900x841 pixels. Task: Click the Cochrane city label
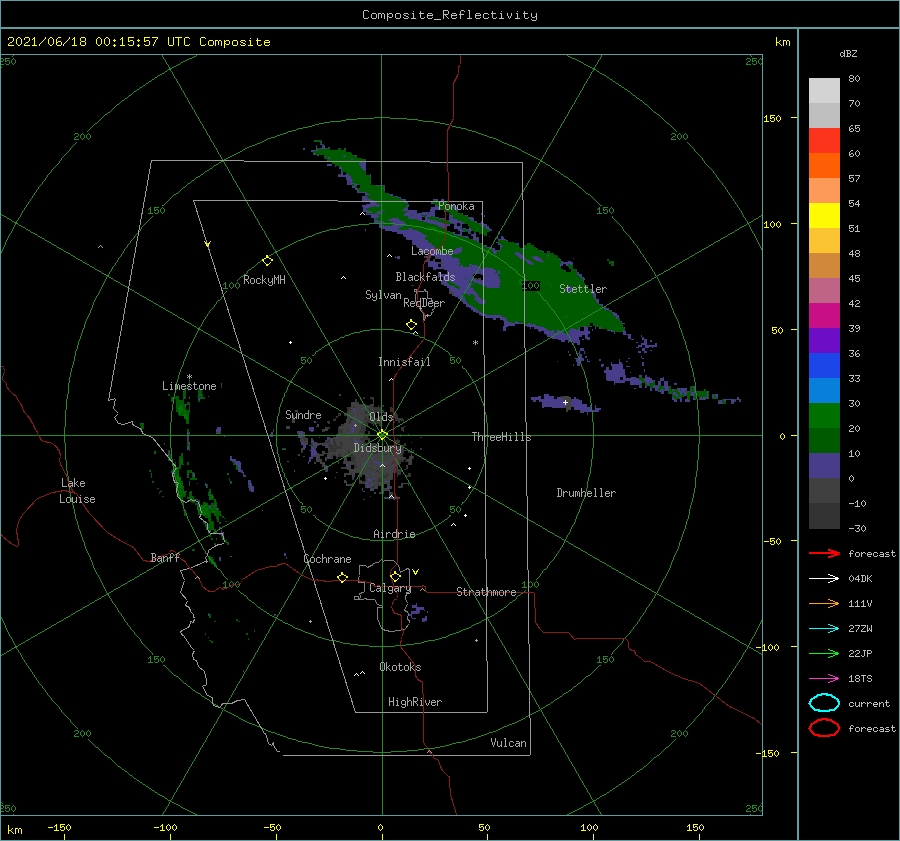pos(327,559)
